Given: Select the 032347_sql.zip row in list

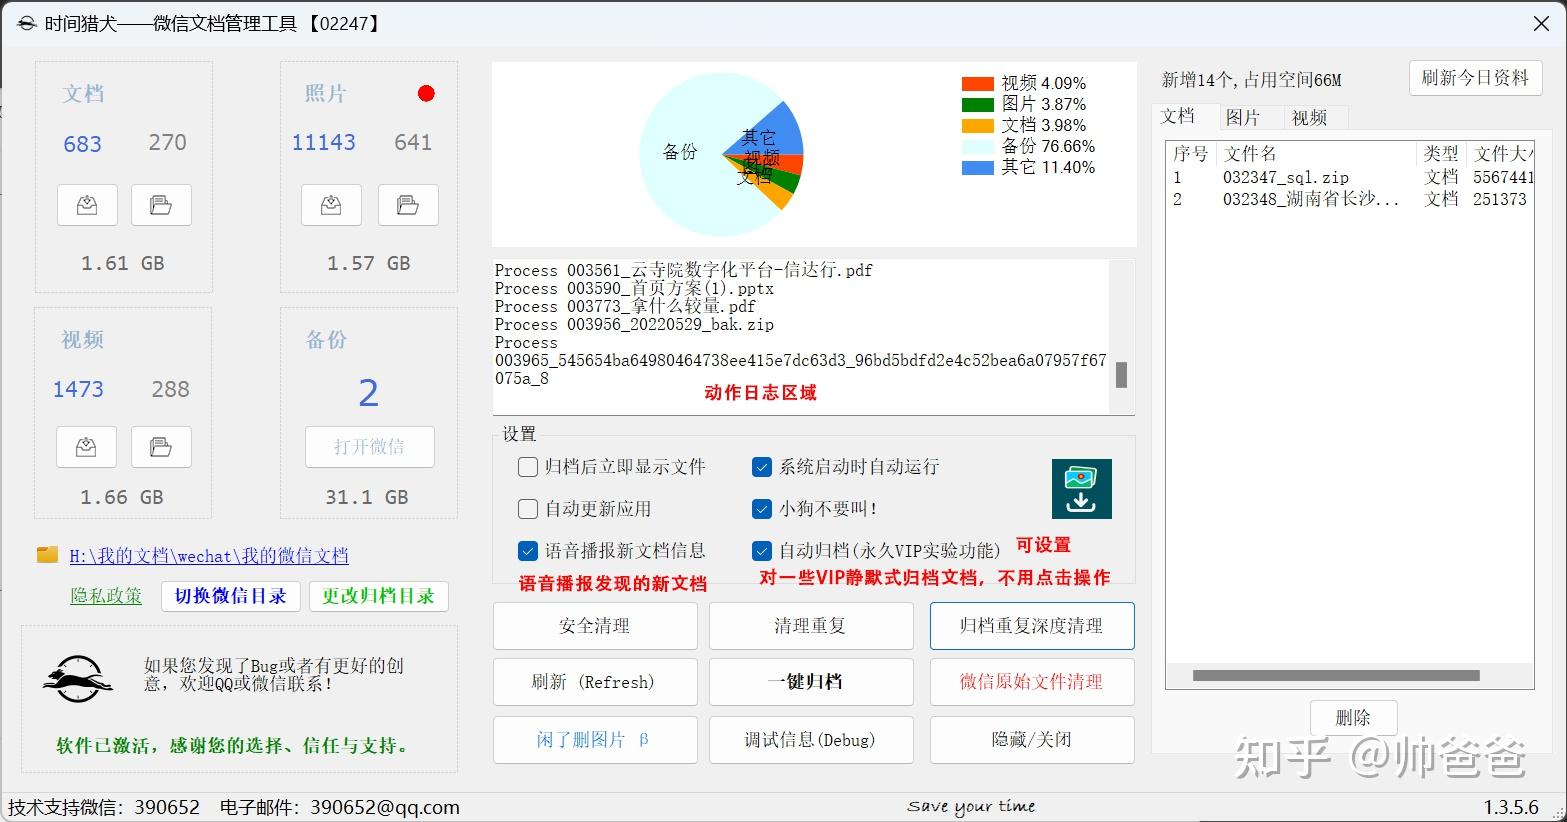Looking at the screenshot, I should [1349, 177].
